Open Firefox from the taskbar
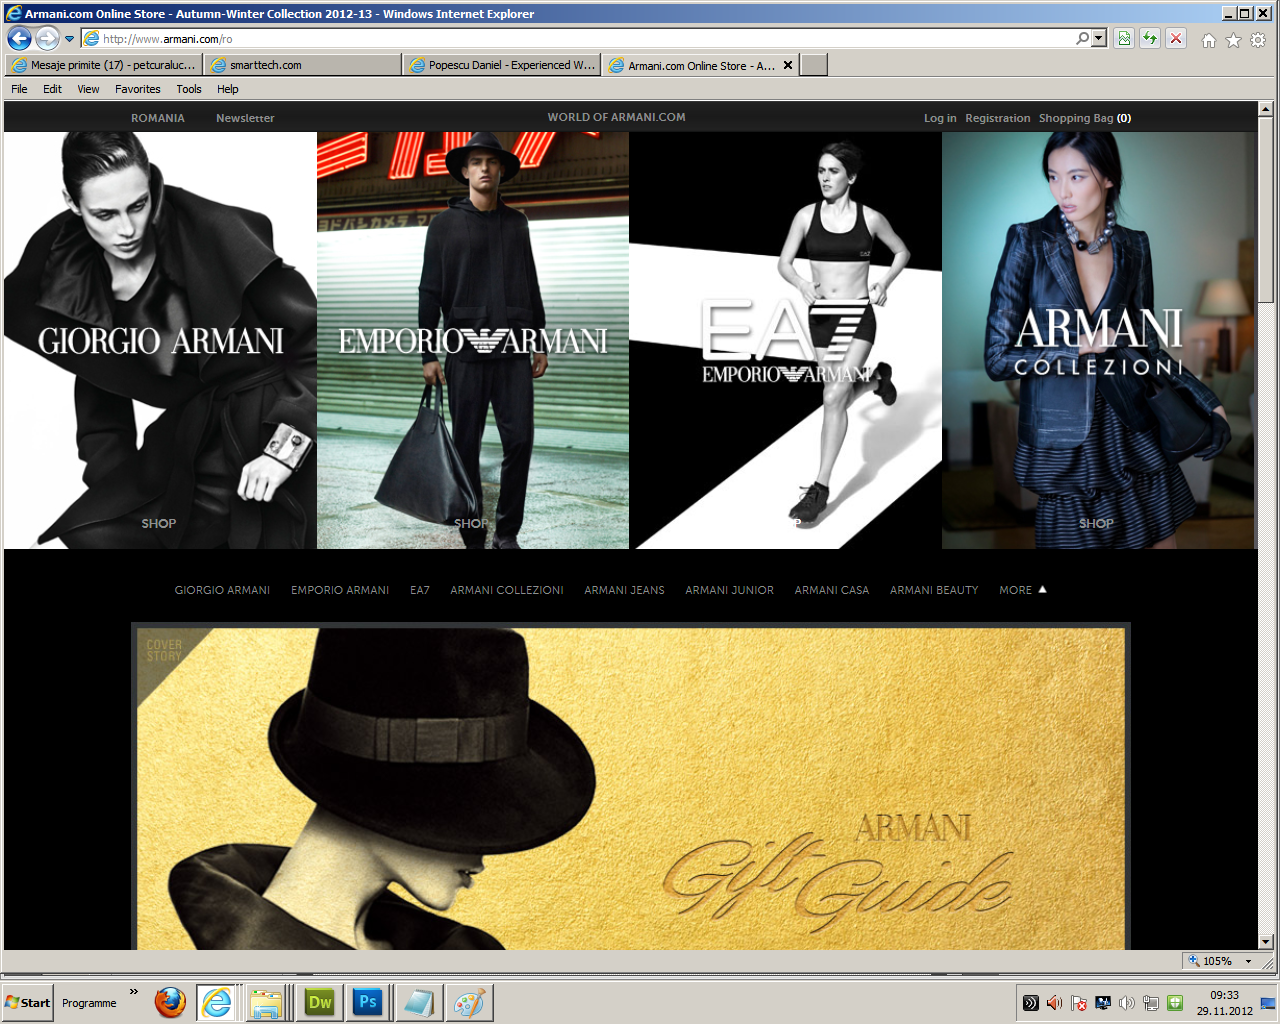Image resolution: width=1280 pixels, height=1024 pixels. (x=170, y=1002)
